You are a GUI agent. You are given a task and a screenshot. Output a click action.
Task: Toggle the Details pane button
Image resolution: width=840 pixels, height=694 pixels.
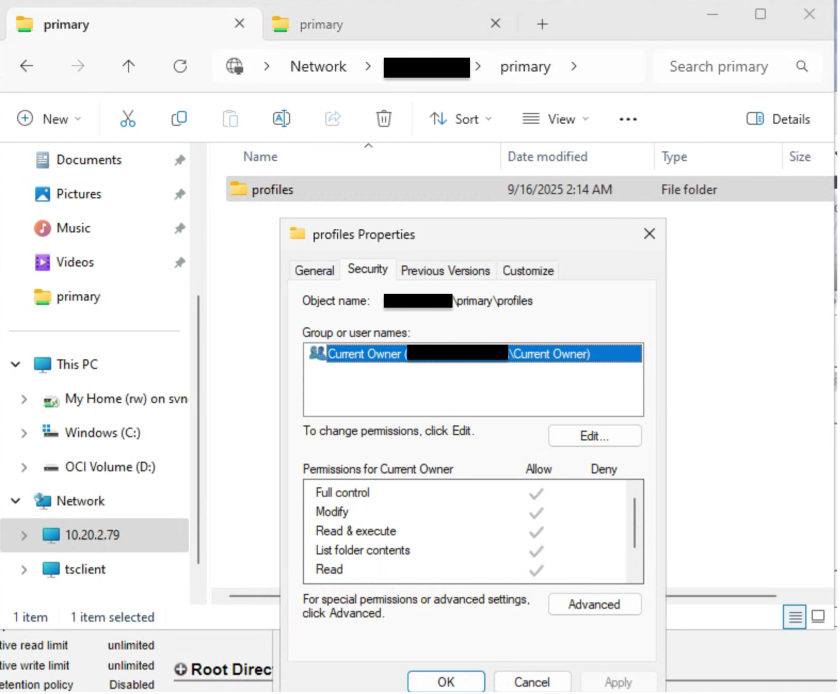point(779,119)
